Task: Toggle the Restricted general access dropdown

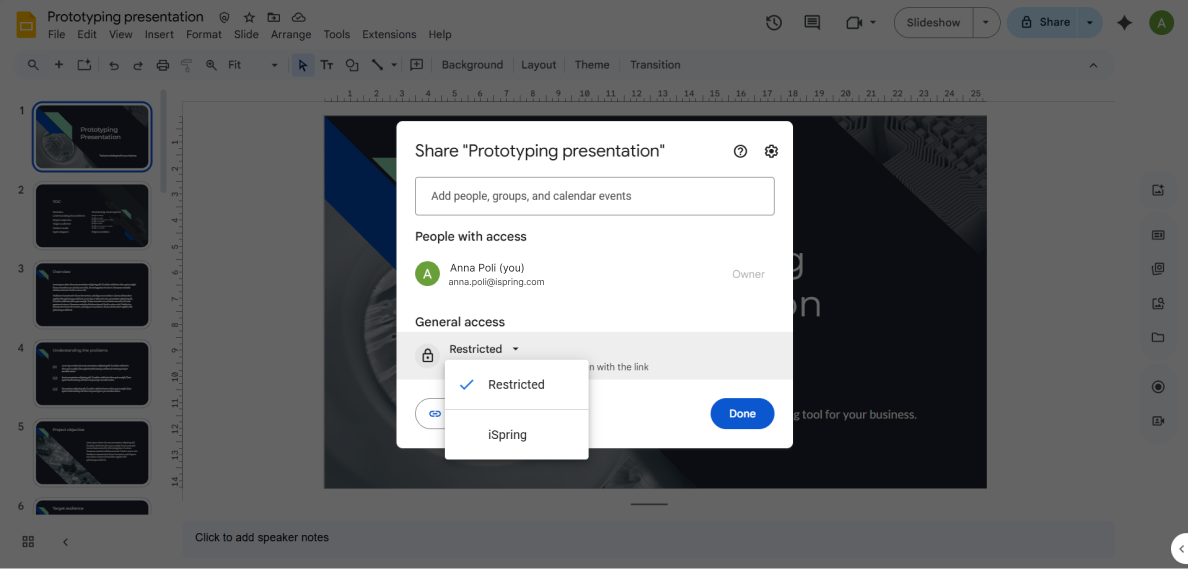Action: pyautogui.click(x=484, y=349)
